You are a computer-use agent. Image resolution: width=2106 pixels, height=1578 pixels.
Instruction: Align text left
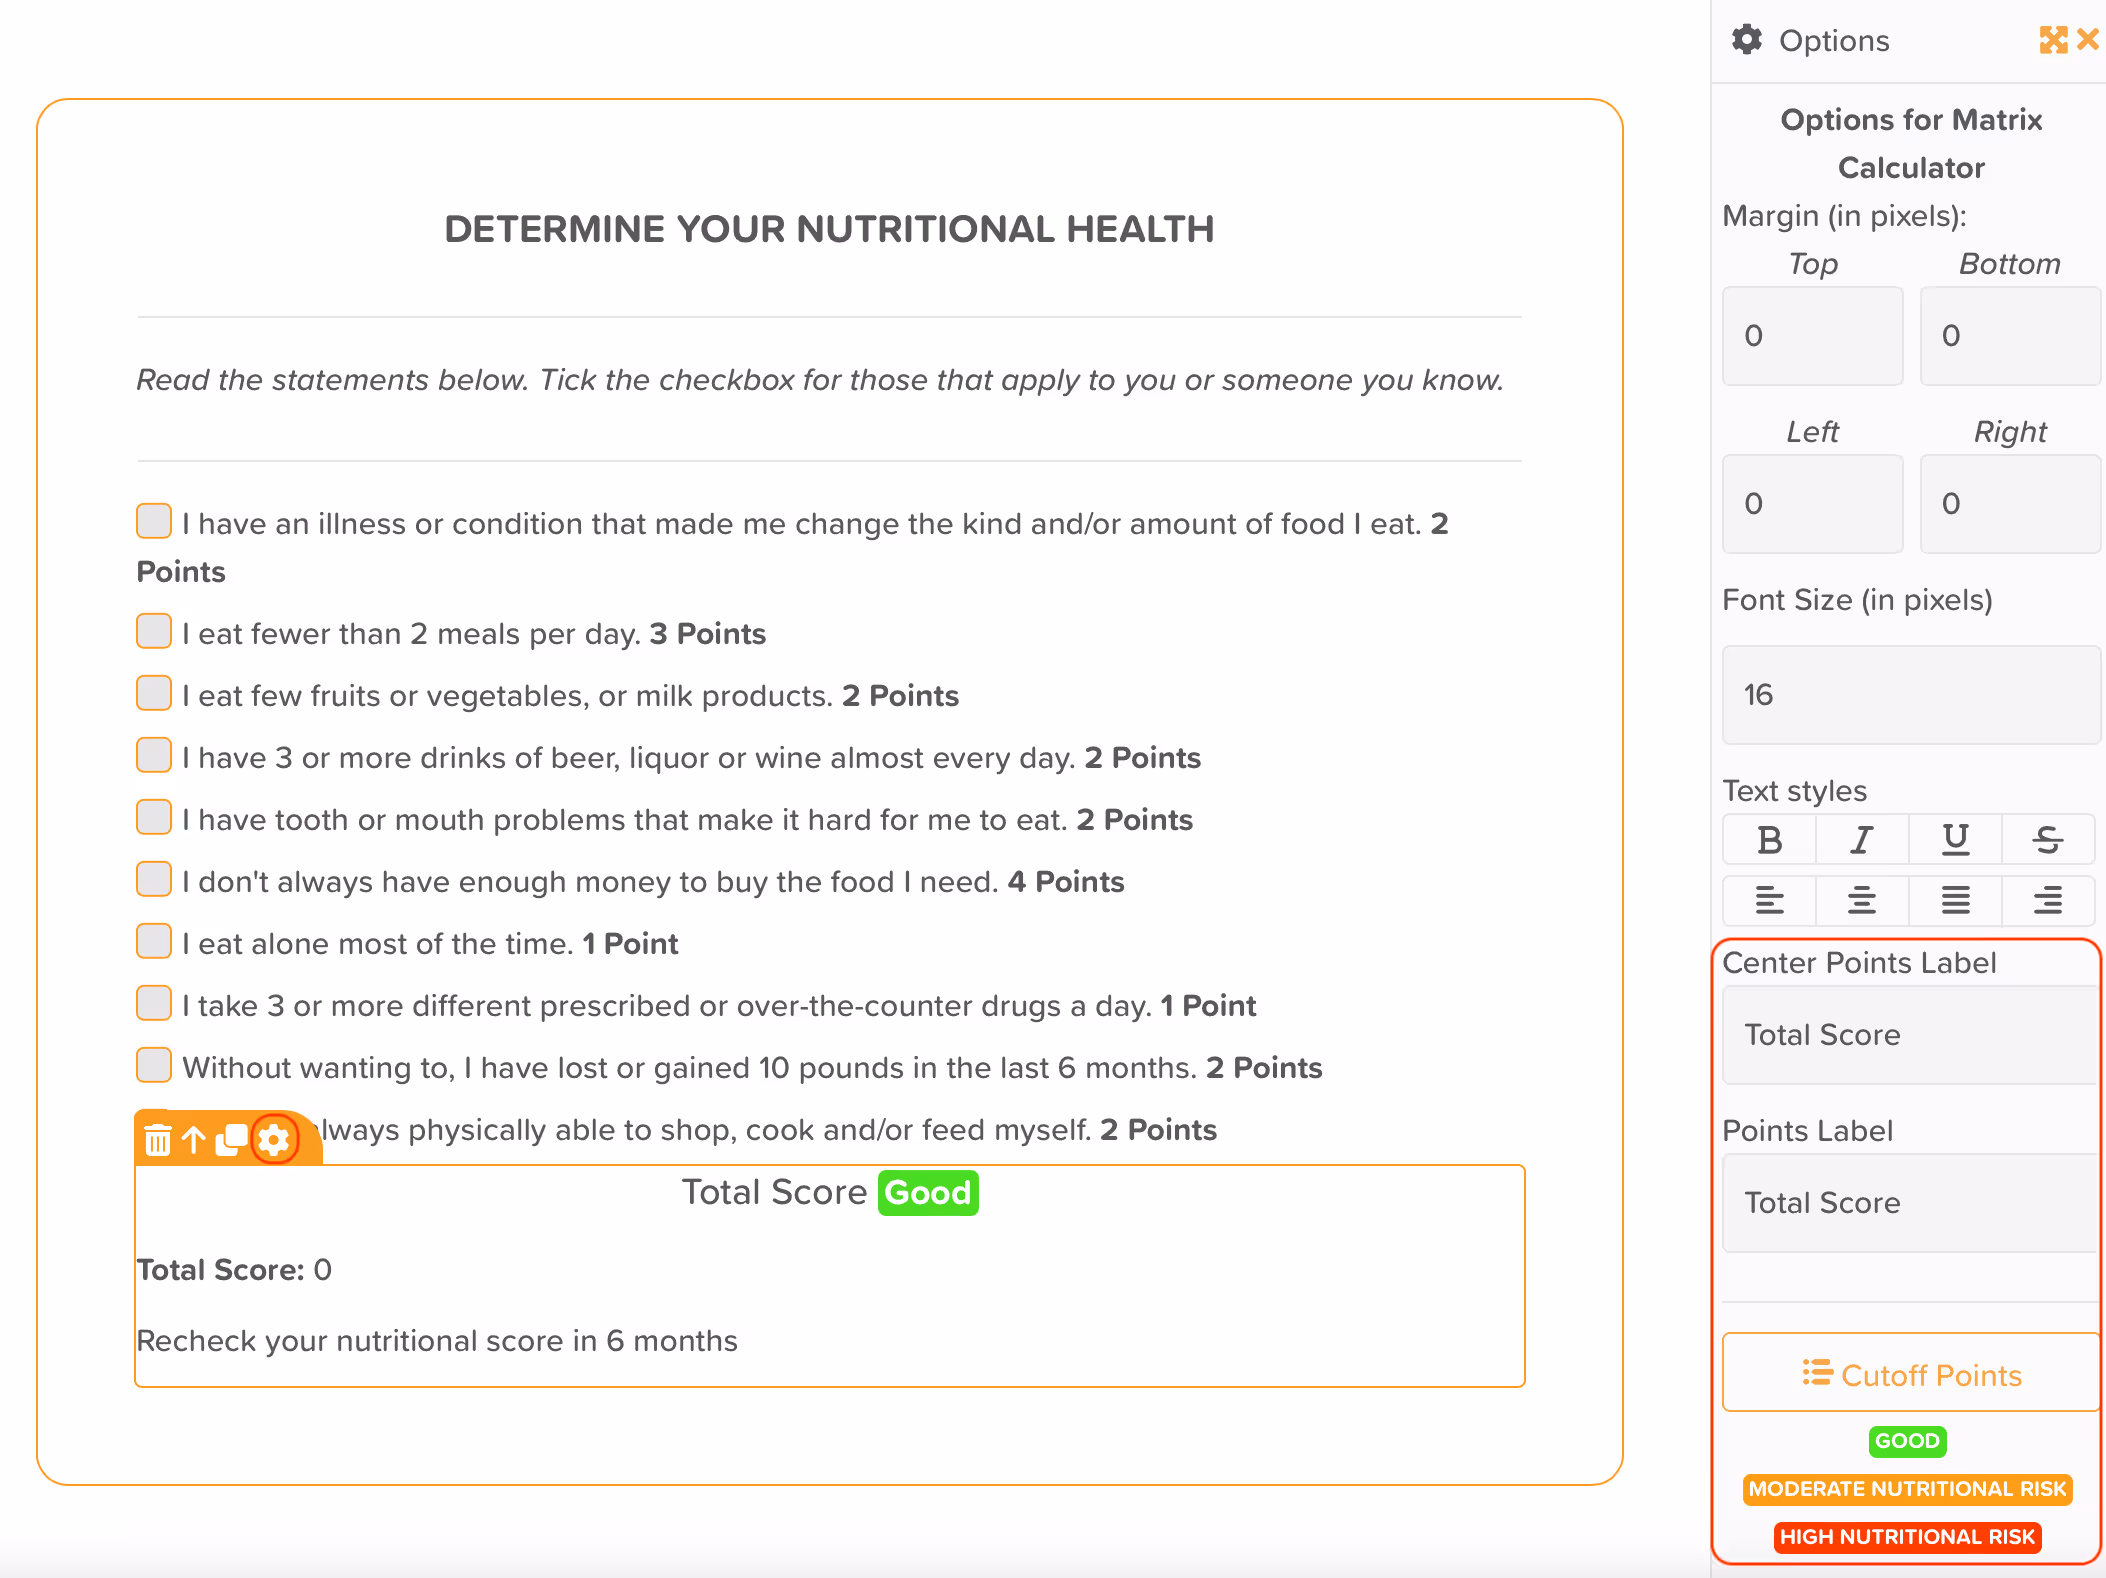point(1769,901)
